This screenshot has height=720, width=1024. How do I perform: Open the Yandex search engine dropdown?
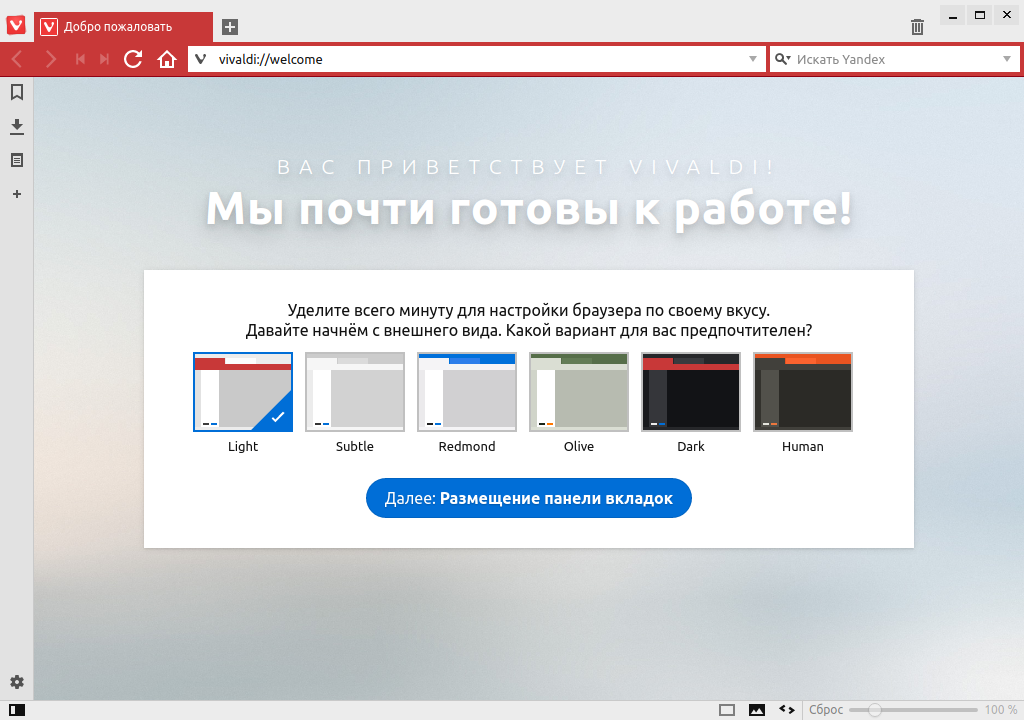pyautogui.click(x=1005, y=58)
